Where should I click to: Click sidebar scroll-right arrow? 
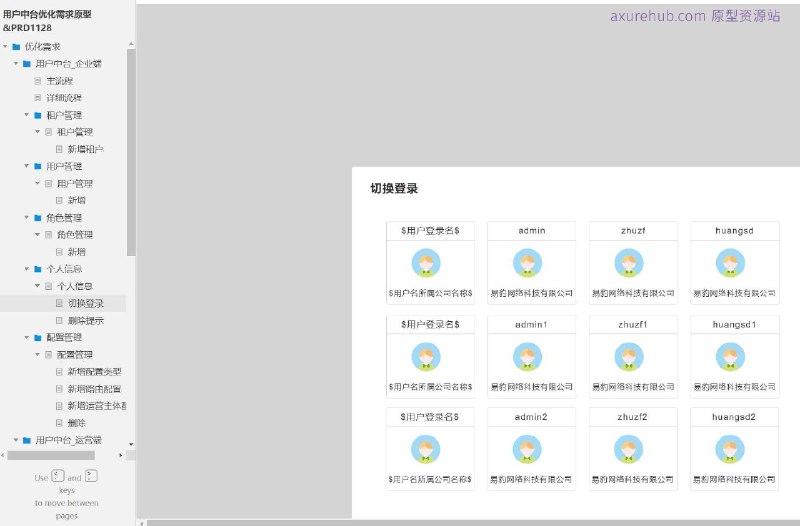120,455
